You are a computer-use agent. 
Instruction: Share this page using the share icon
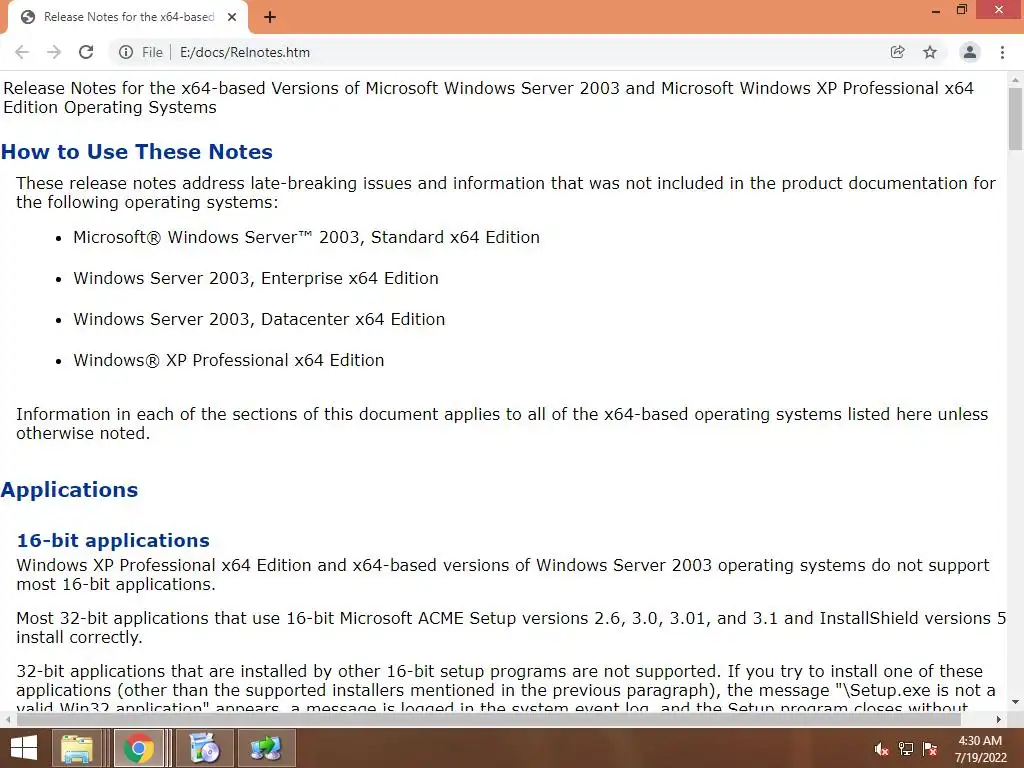(x=897, y=52)
